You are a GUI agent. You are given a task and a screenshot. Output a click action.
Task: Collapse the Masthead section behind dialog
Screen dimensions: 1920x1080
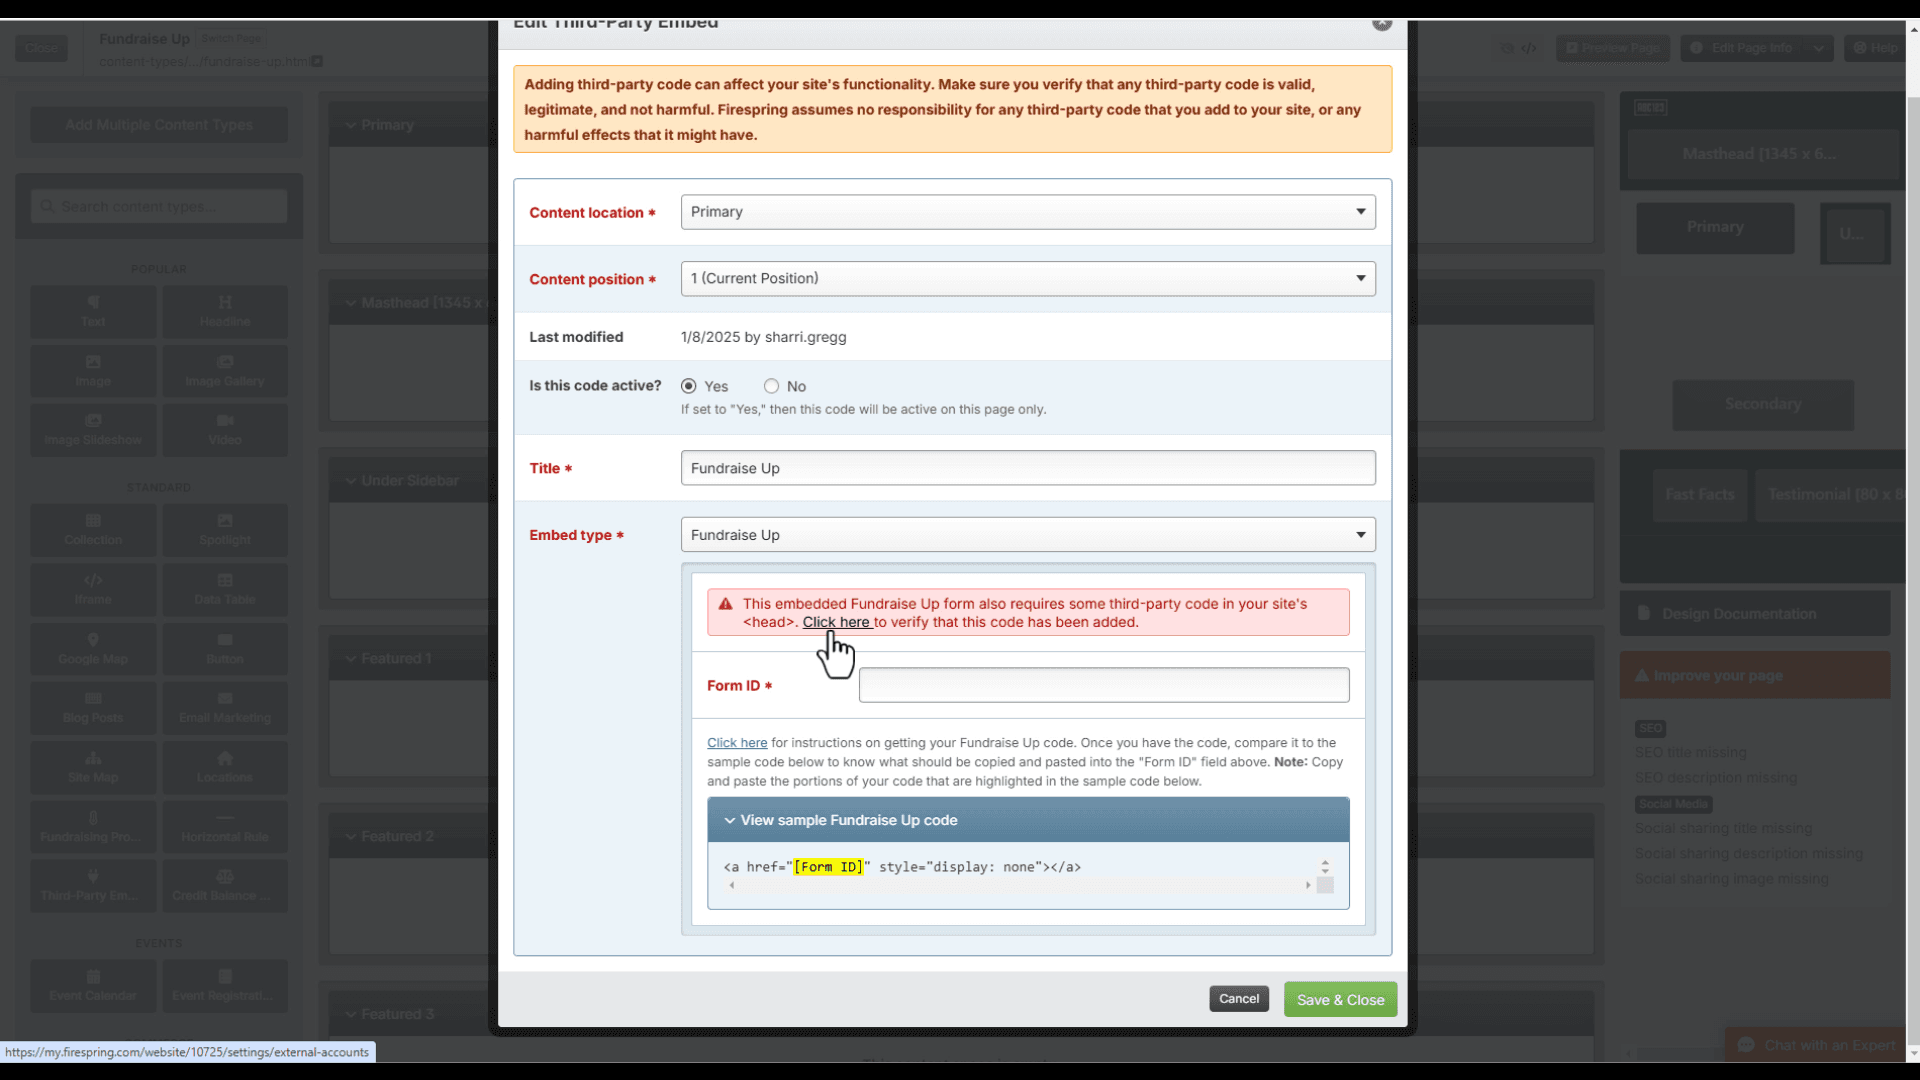351,303
